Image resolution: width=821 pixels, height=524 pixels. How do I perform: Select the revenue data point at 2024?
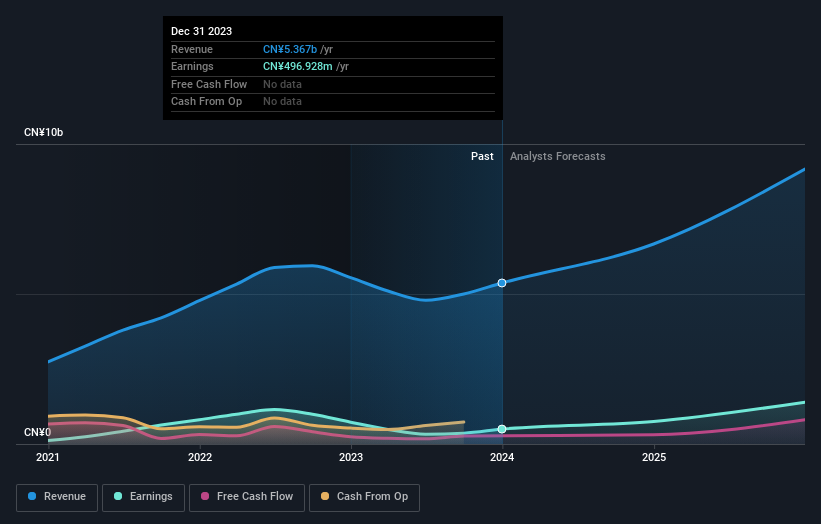tap(502, 283)
